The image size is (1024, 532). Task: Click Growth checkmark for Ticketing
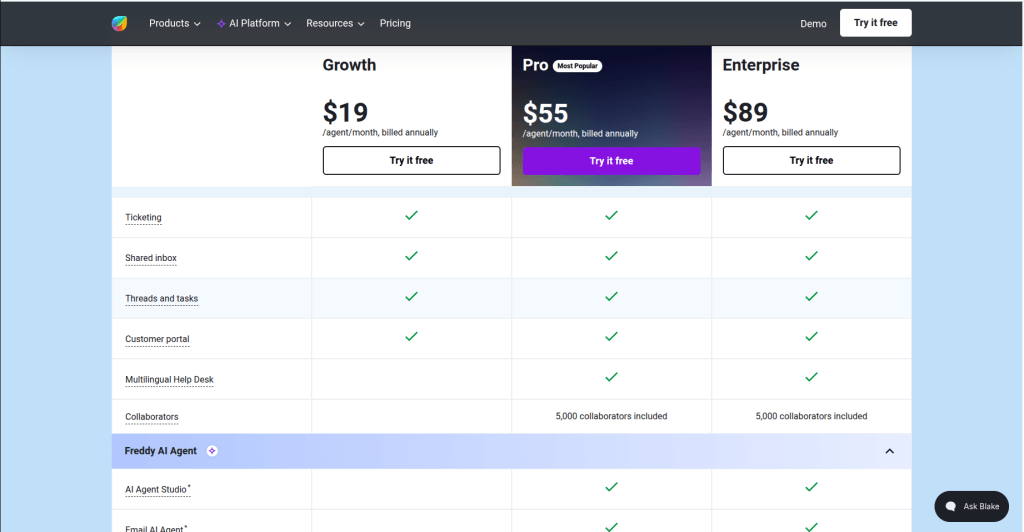[411, 215]
